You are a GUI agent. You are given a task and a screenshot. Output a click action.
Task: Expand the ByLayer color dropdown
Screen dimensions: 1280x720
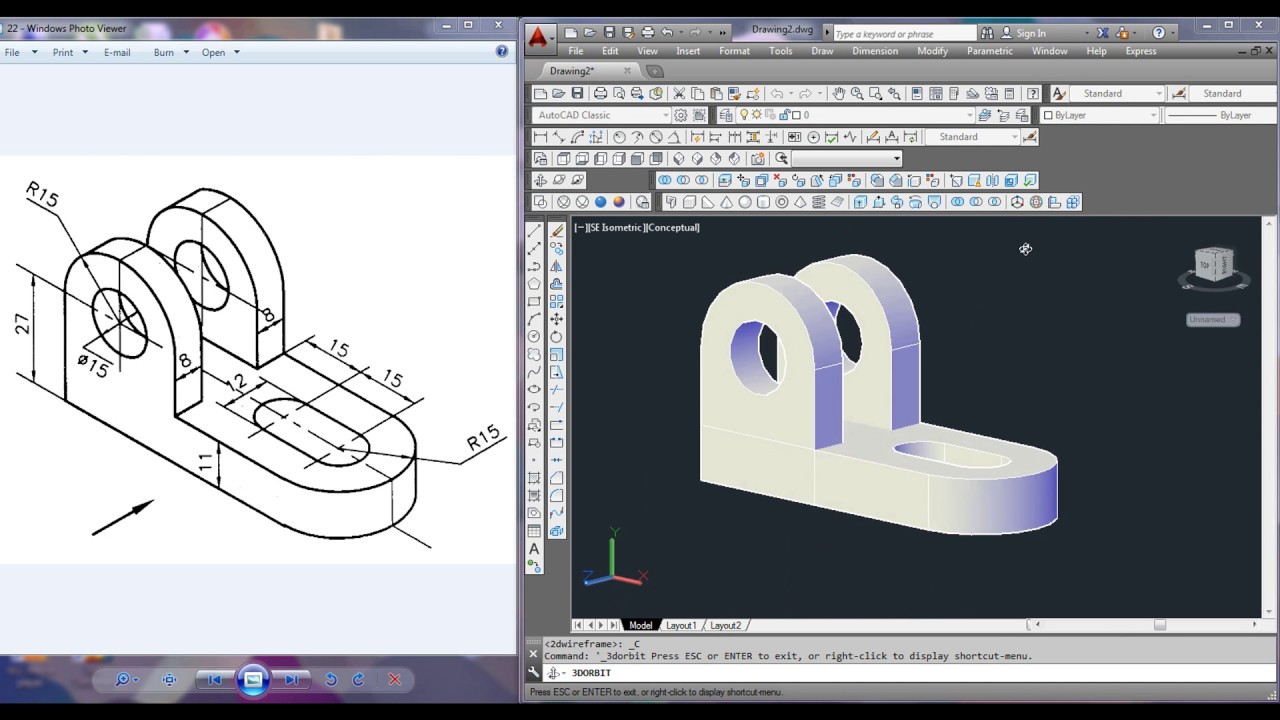click(x=1153, y=115)
